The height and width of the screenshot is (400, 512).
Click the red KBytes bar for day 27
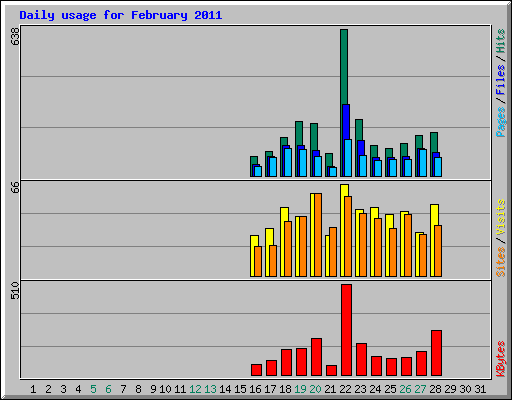pyautogui.click(x=421, y=364)
